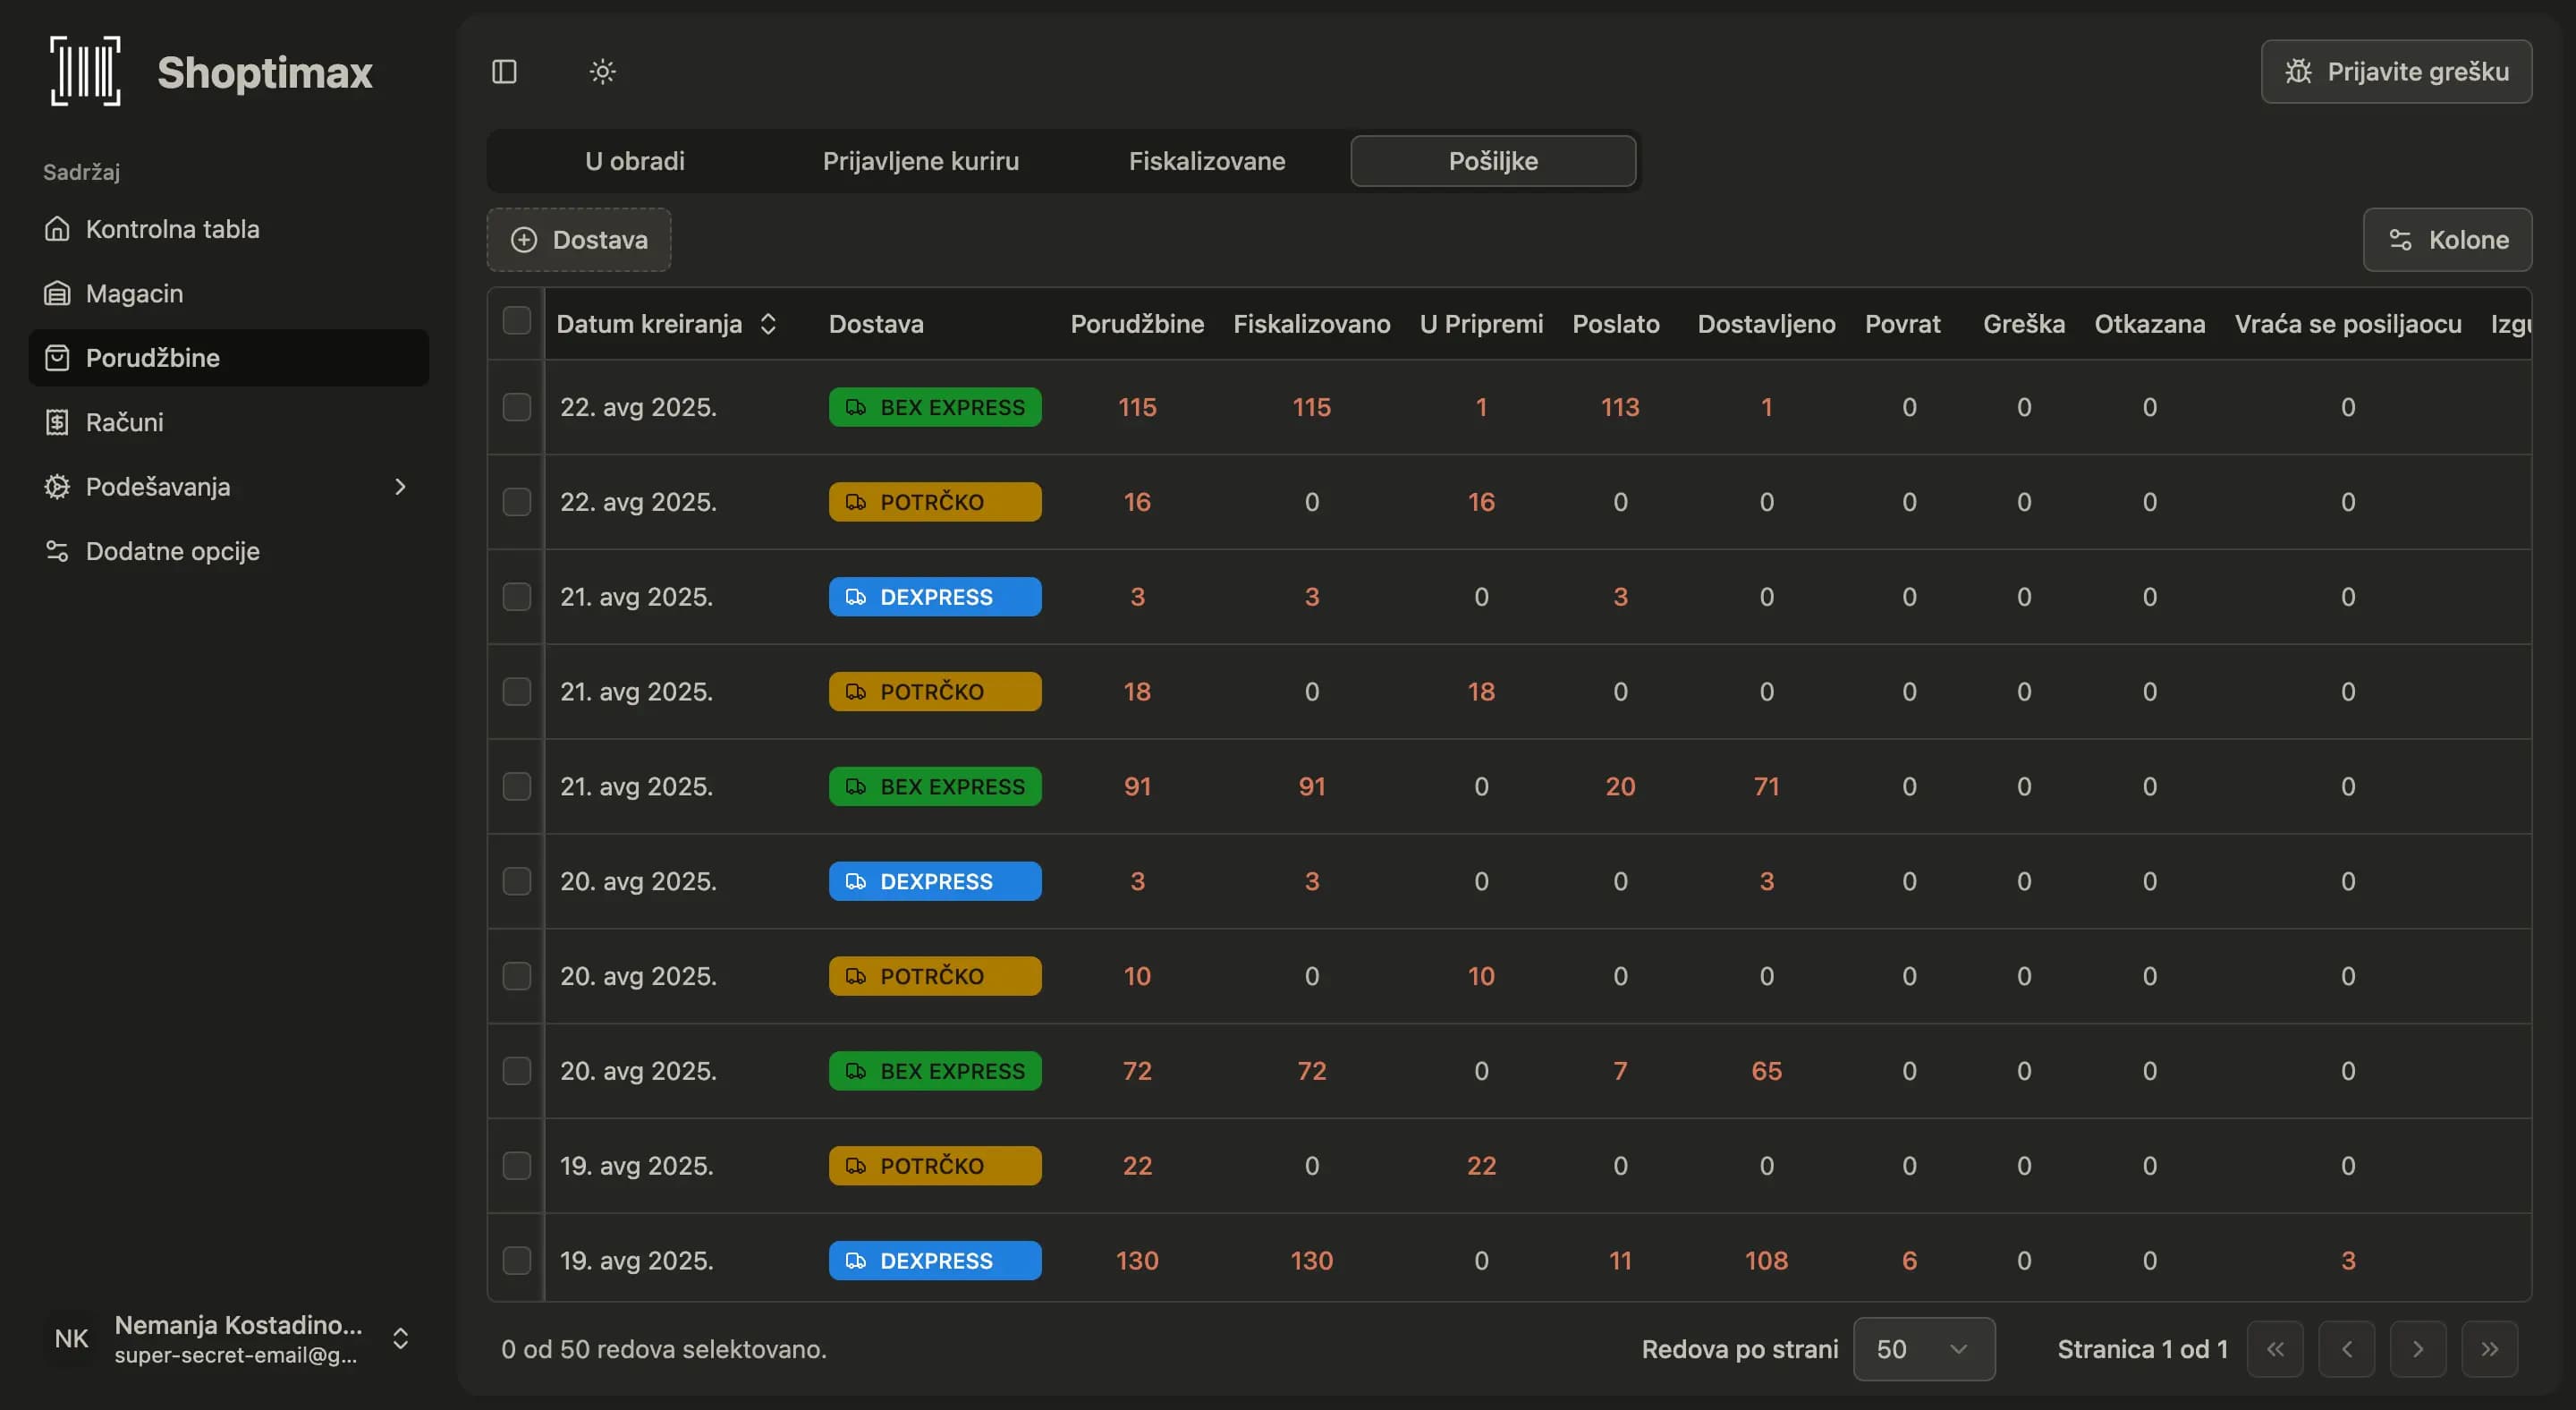Select the 22. avg BEX EXPRESS row checkbox
Screen dimensions: 2576x1410
pos(516,407)
